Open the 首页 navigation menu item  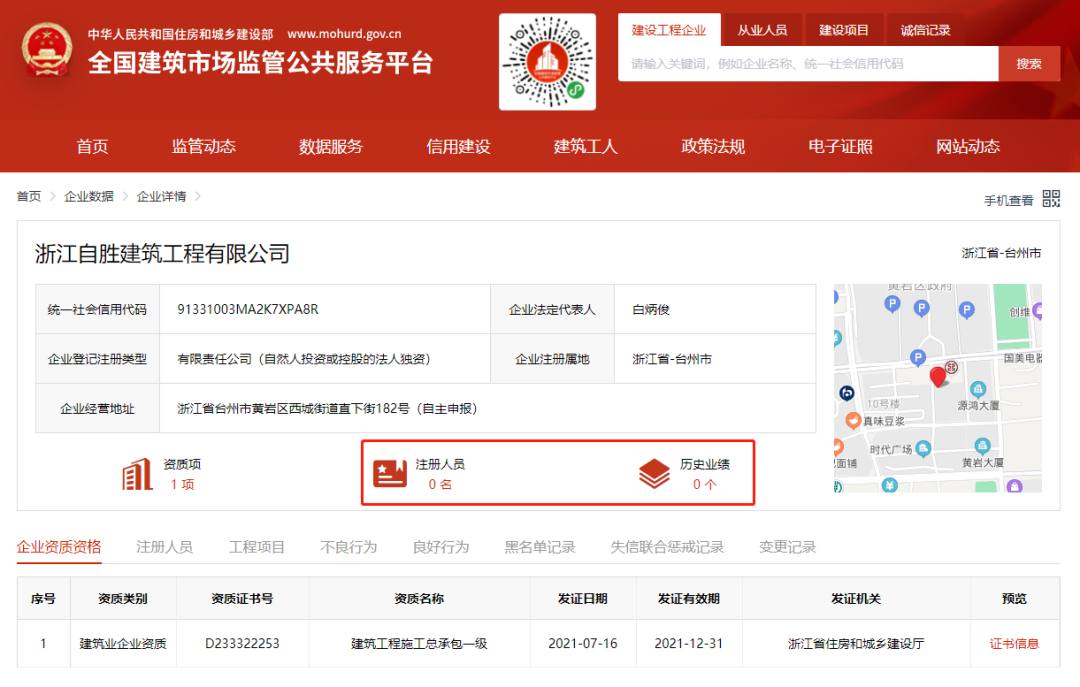[92, 146]
